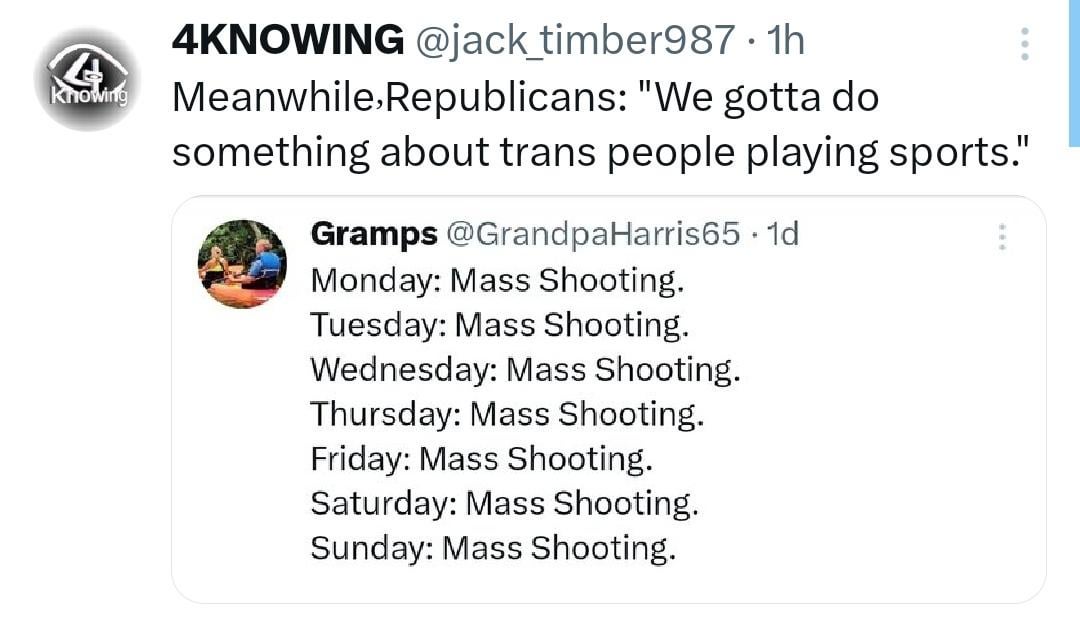1080x627 pixels.
Task: Click the "Meanwhile, Republicans" tweet text
Action: [525, 97]
